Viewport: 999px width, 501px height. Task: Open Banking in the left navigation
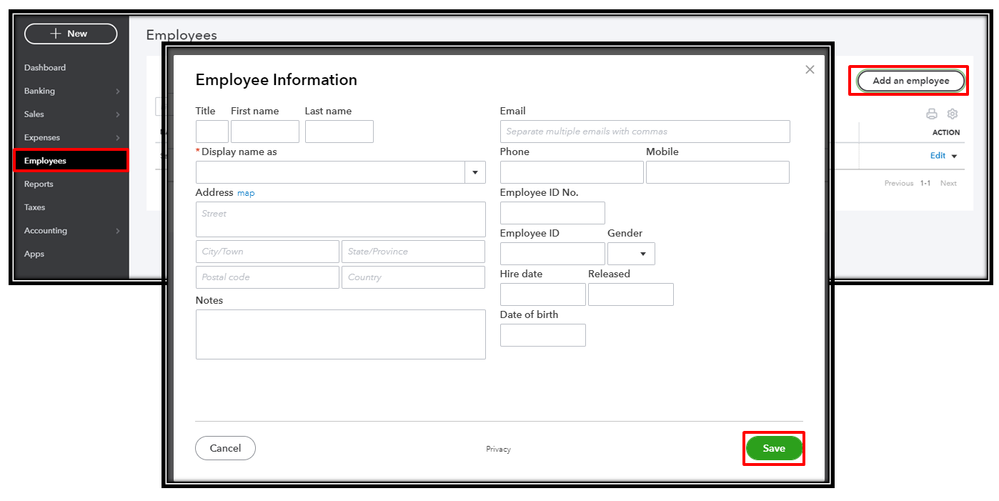click(40, 91)
